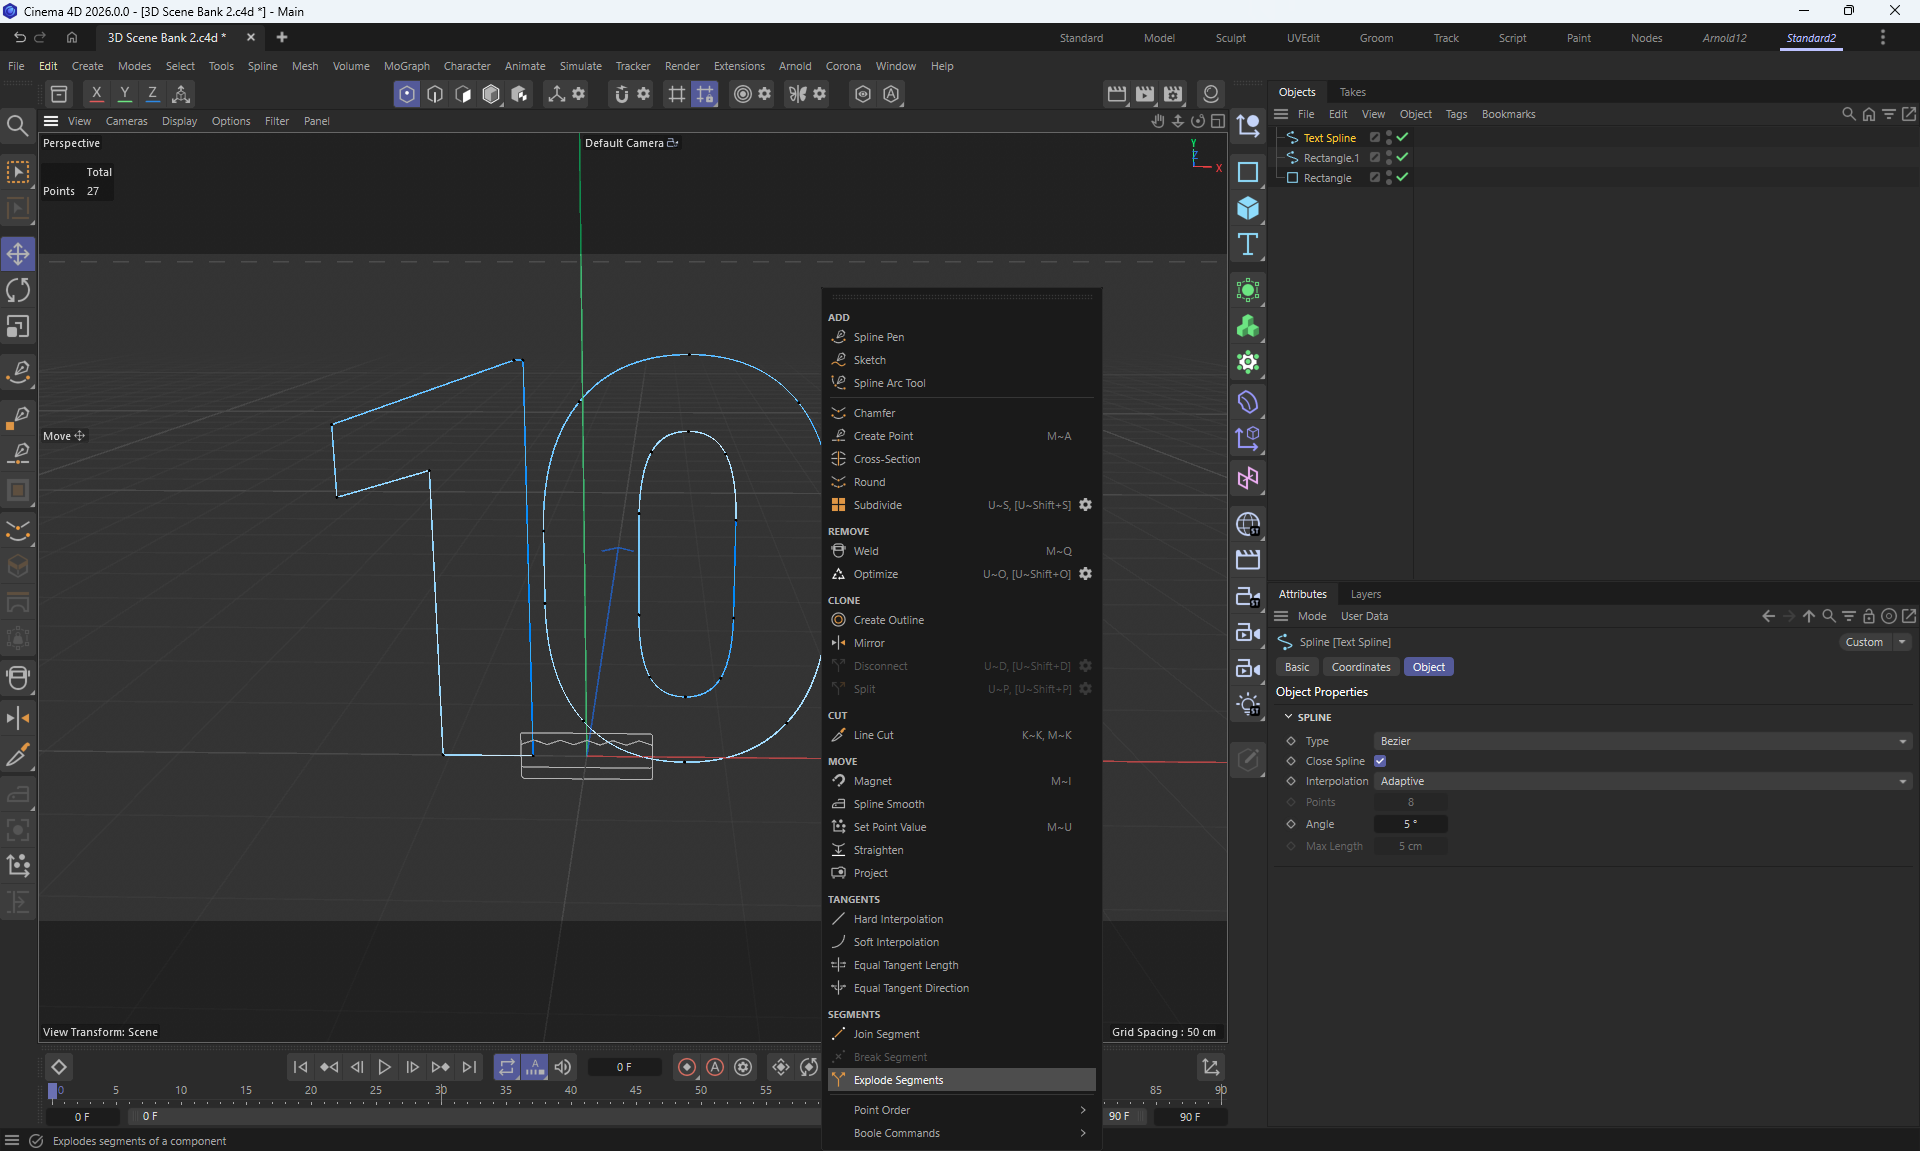Viewport: 1920px width, 1151px height.
Task: Click the Custom button in Attributes
Action: click(x=1864, y=642)
